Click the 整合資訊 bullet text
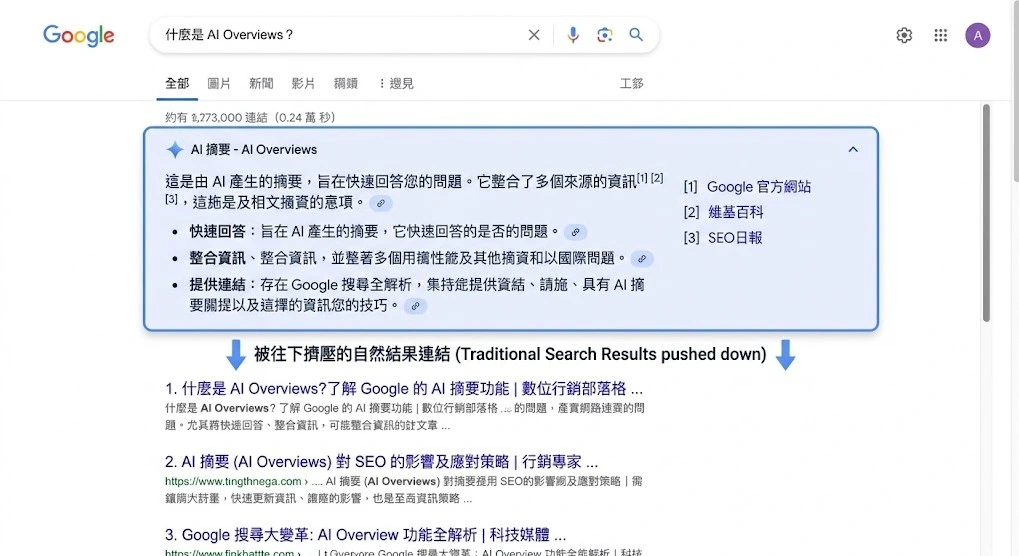Screen dimensions: 1019x556 (x=407, y=258)
